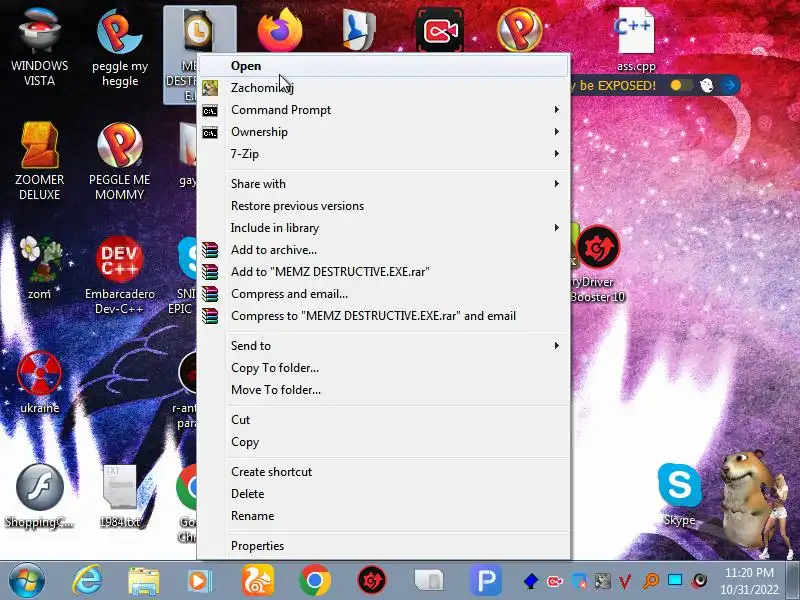
Task: Select the Embarcadero Dev-C++ desktop icon
Action: pyautogui.click(x=119, y=276)
